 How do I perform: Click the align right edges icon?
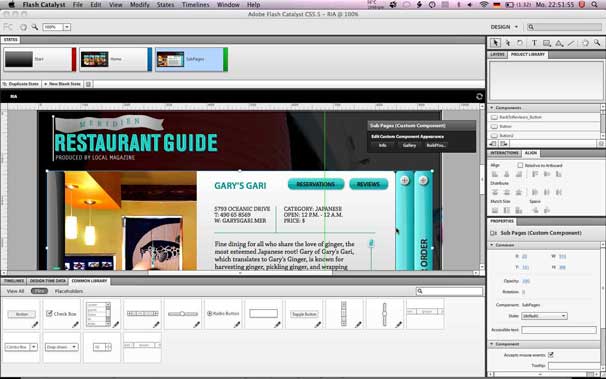519,174
